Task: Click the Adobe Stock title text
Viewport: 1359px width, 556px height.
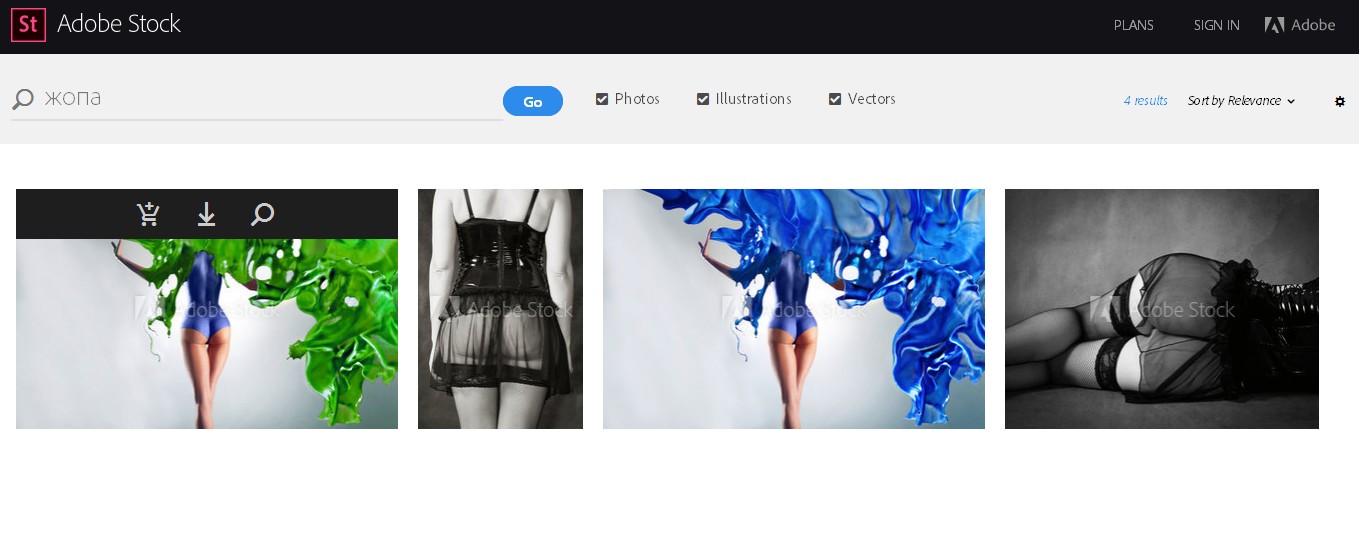Action: (x=119, y=24)
